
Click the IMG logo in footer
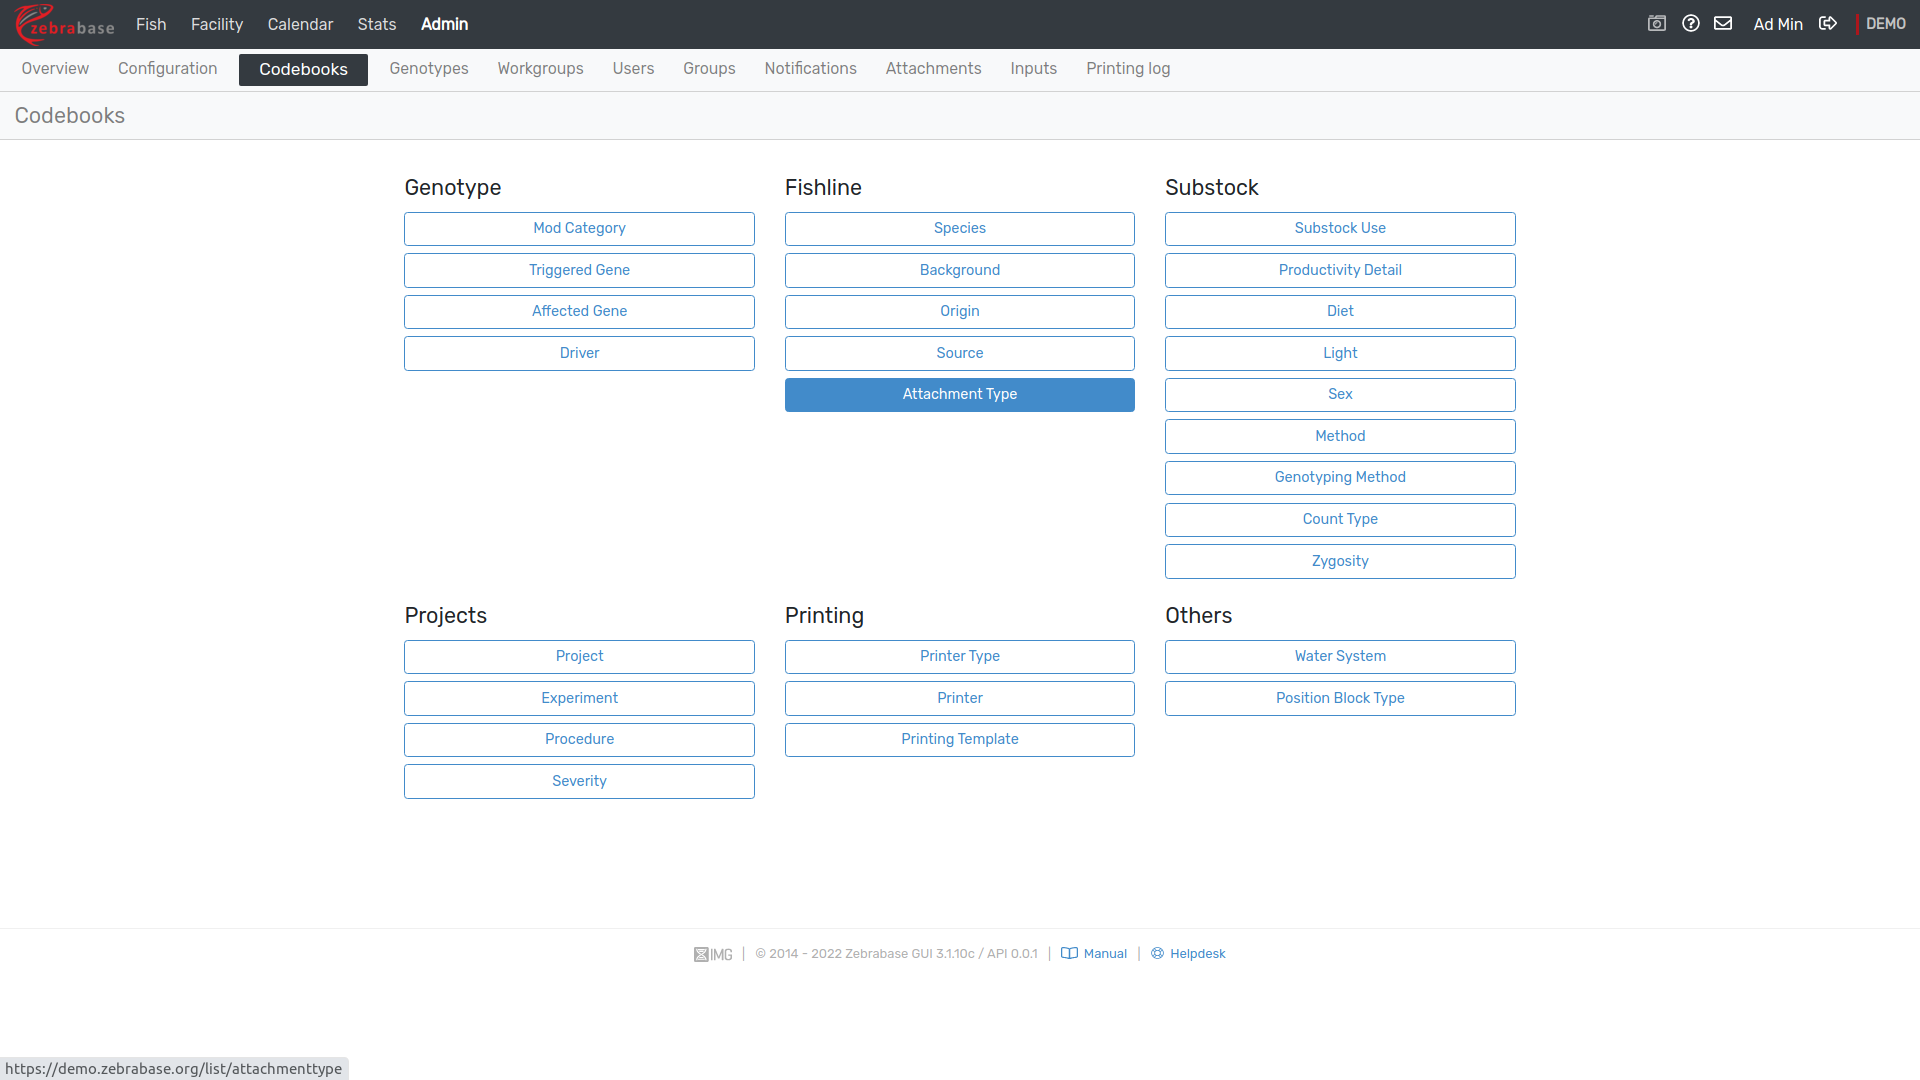[713, 954]
